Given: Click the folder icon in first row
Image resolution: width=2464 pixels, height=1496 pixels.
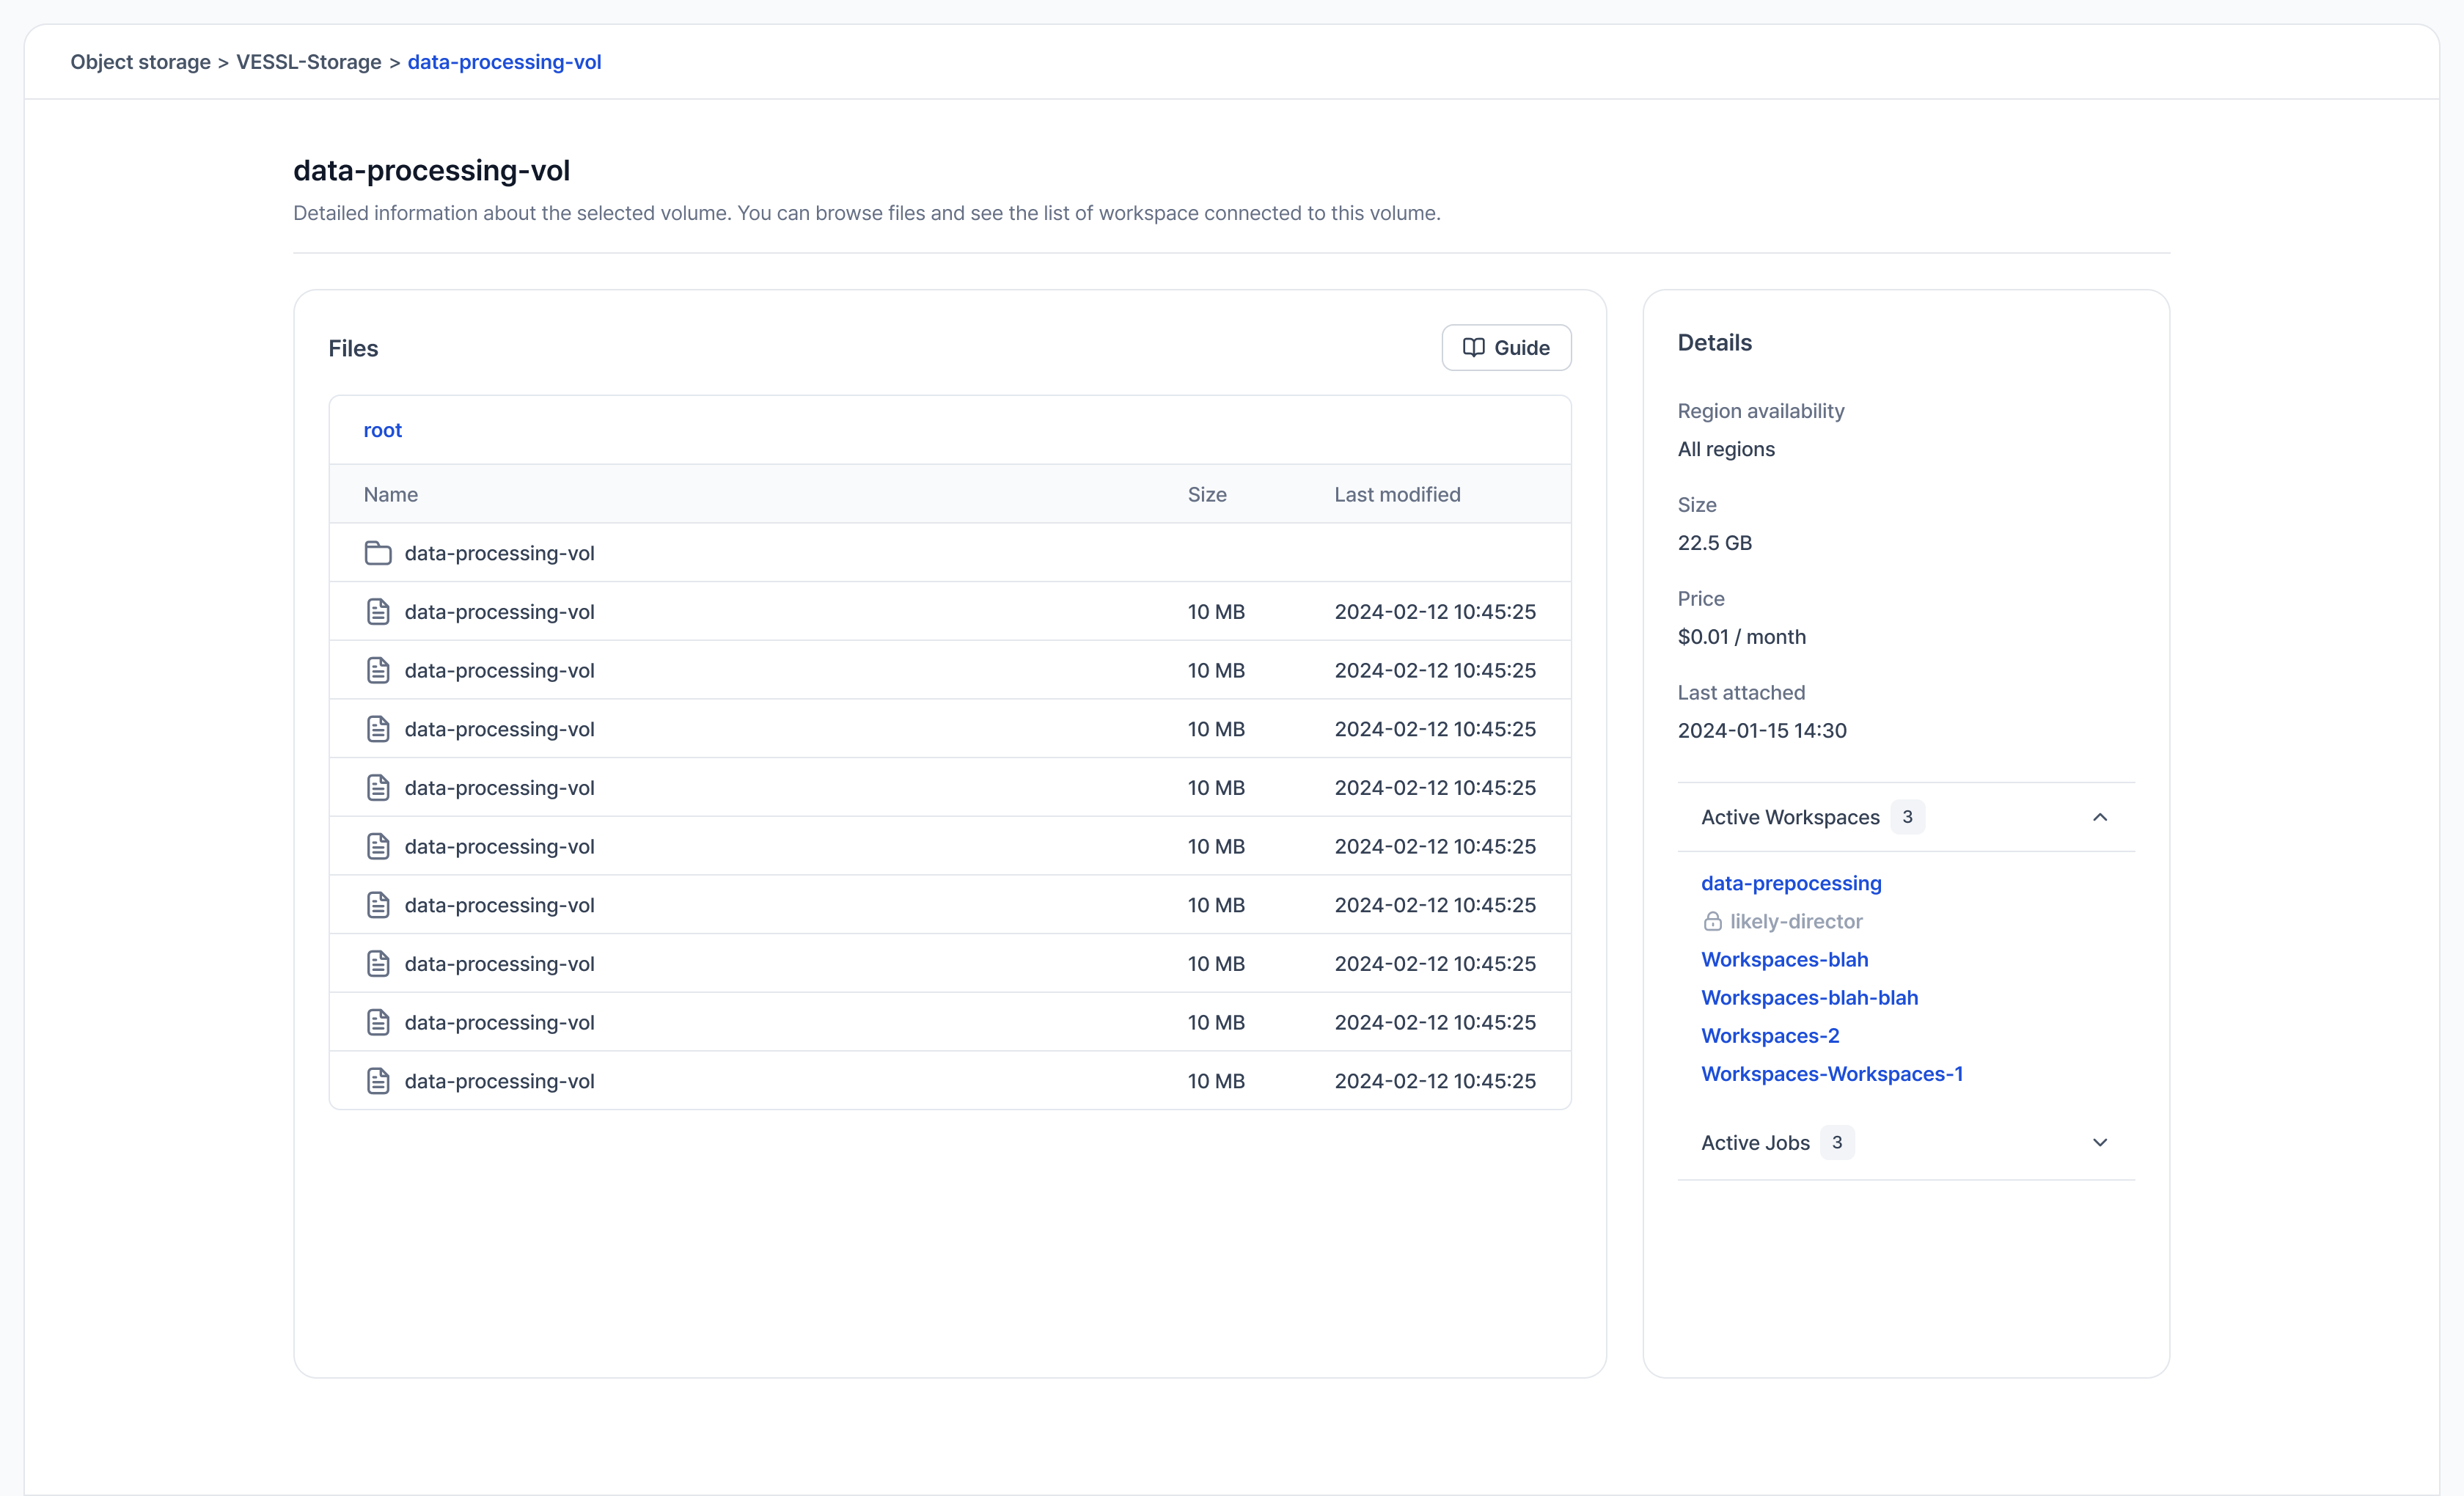Looking at the screenshot, I should (x=377, y=553).
